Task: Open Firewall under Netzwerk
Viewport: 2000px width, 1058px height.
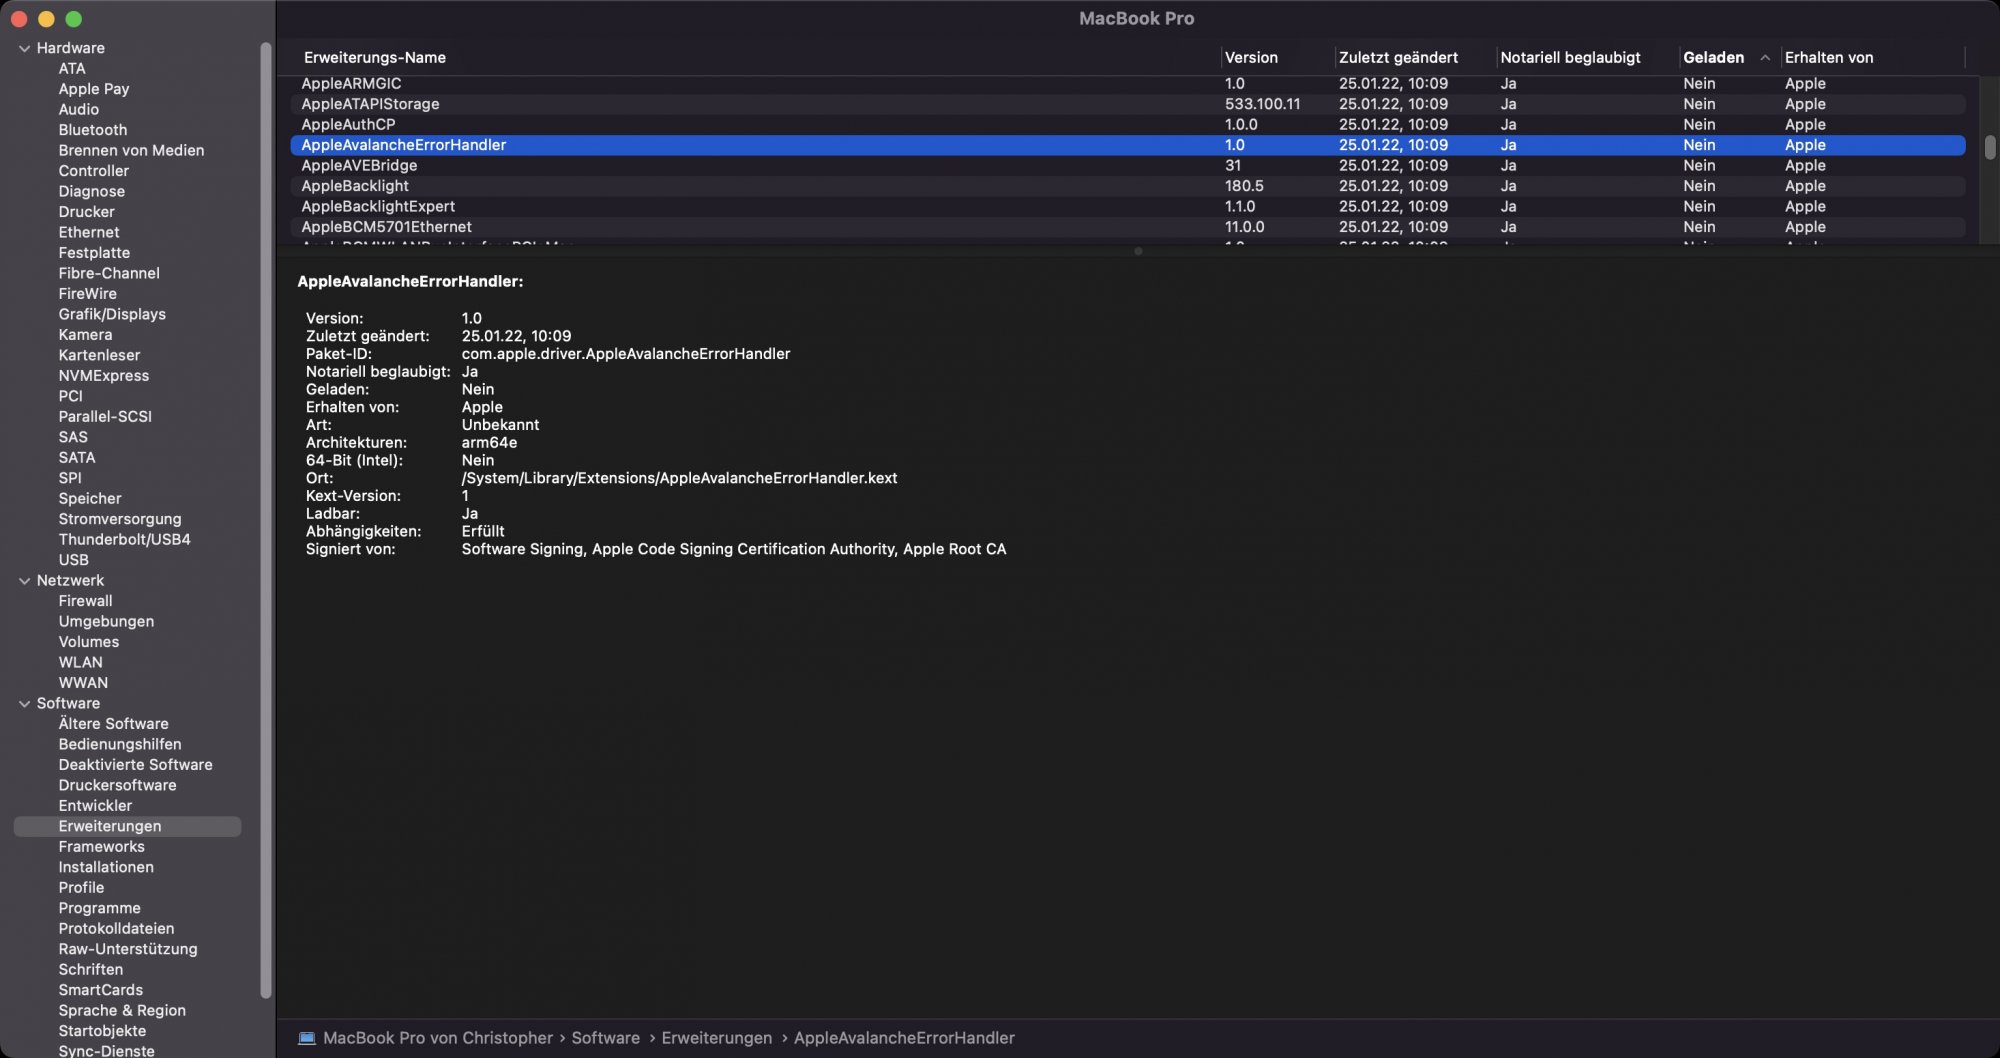Action: tap(85, 602)
